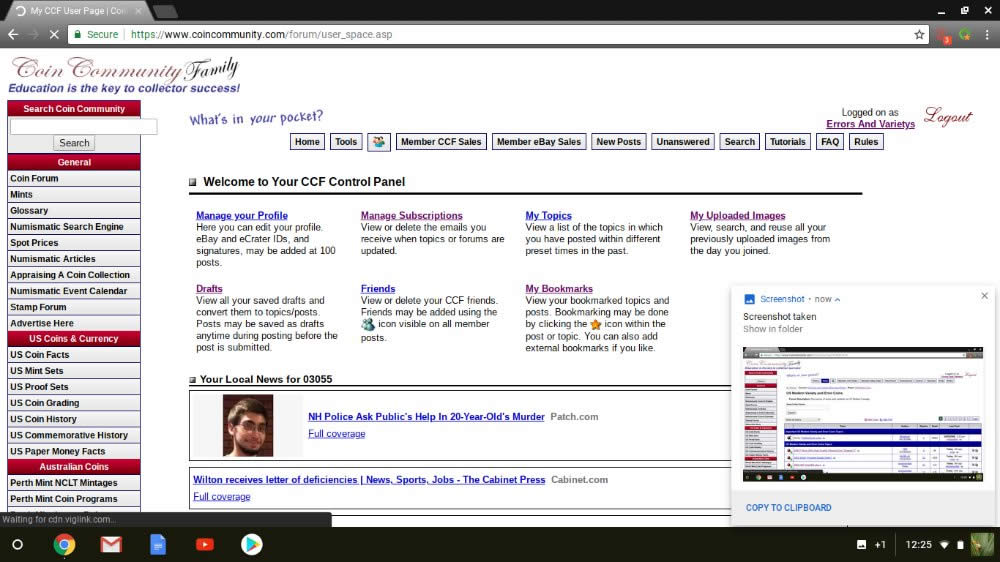Click COPY TO CLIPBOARD in notification
Screen dimensions: 1000x562
[x=788, y=508]
